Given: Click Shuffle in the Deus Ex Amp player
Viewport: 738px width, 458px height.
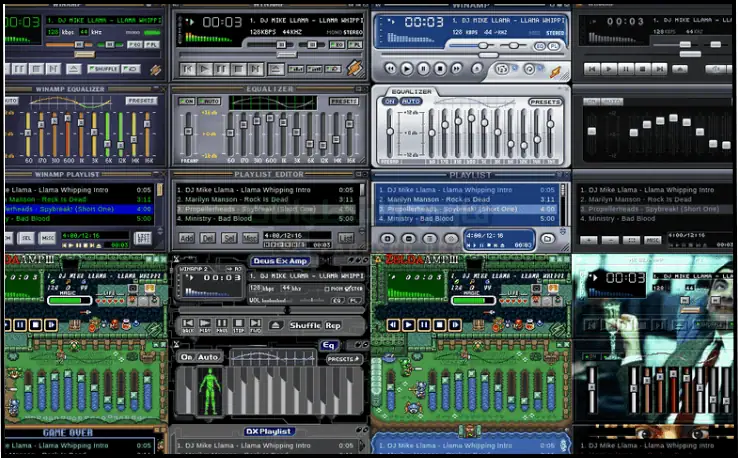Looking at the screenshot, I should [x=305, y=325].
